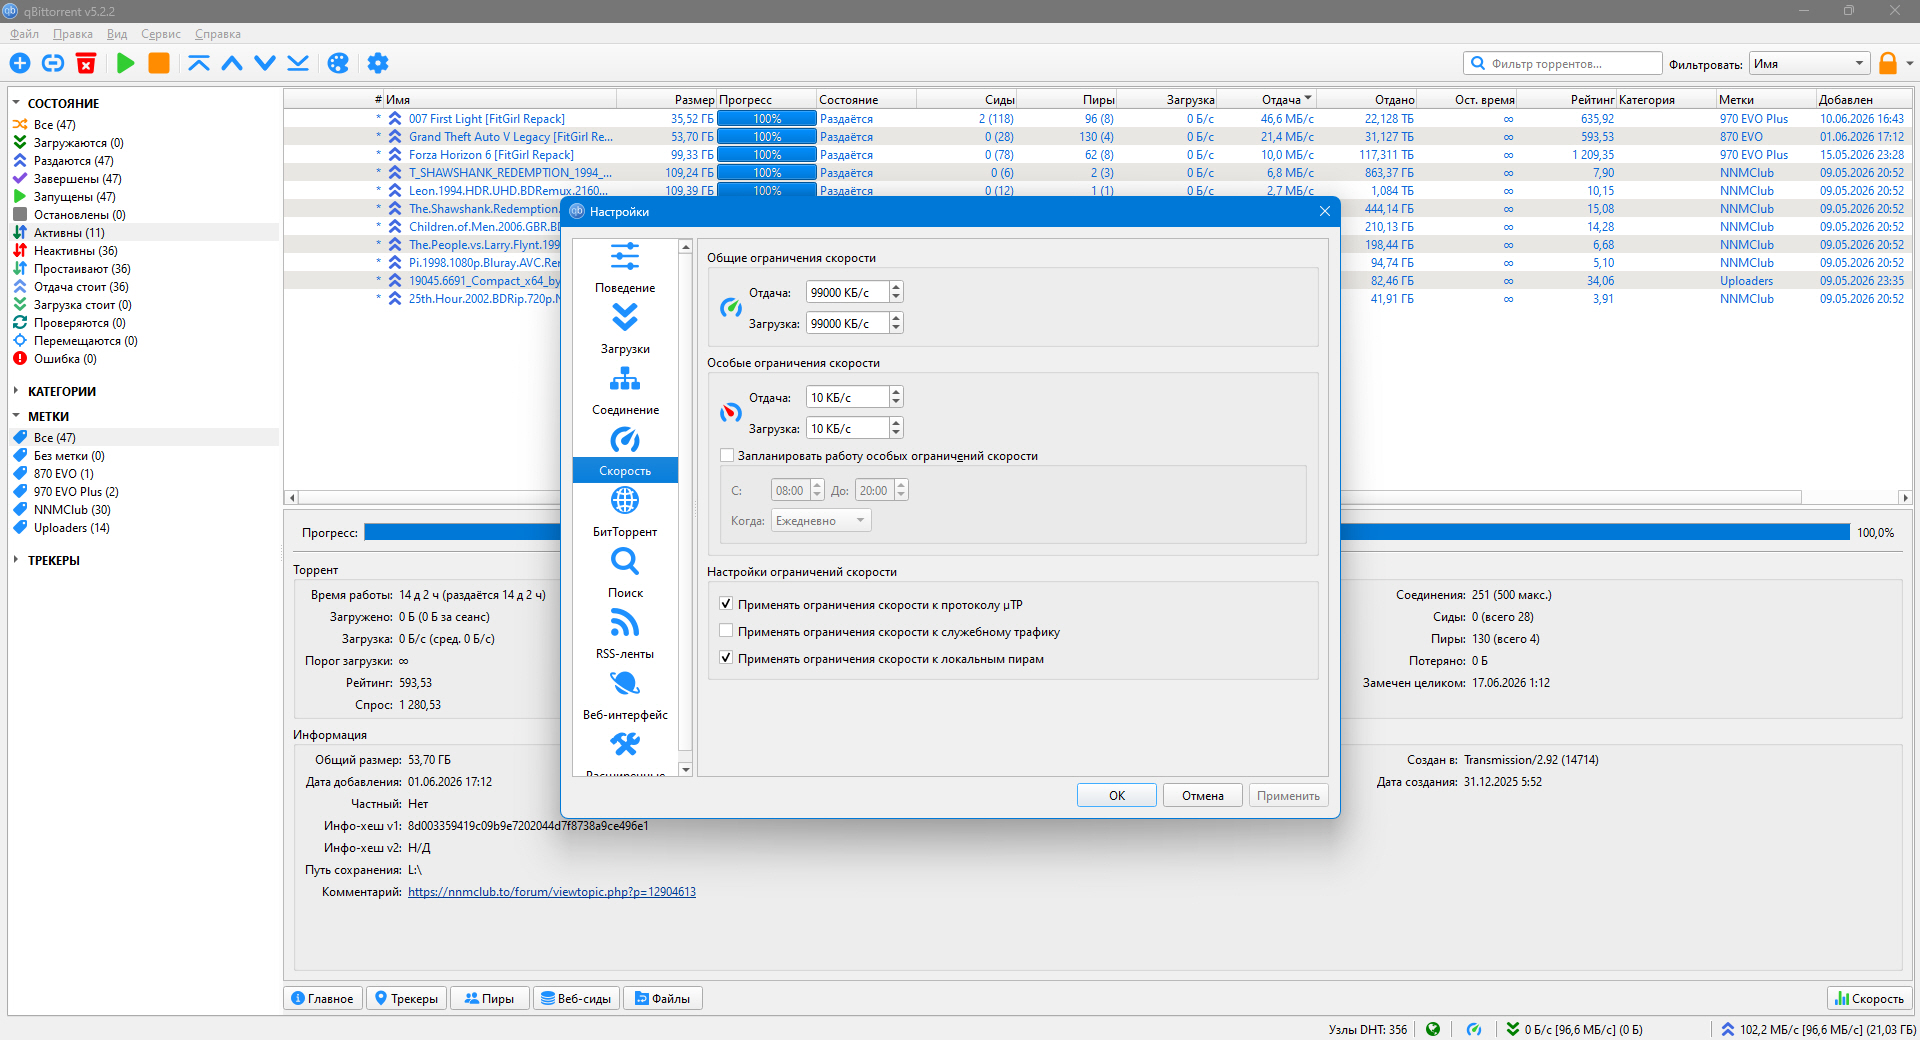Increase special upload limit spinner
The height and width of the screenshot is (1040, 1920).
(x=896, y=392)
